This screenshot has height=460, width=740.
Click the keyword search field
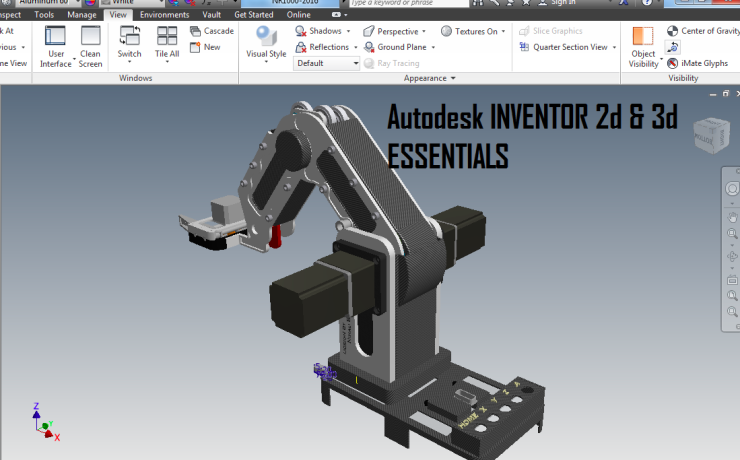click(408, 3)
